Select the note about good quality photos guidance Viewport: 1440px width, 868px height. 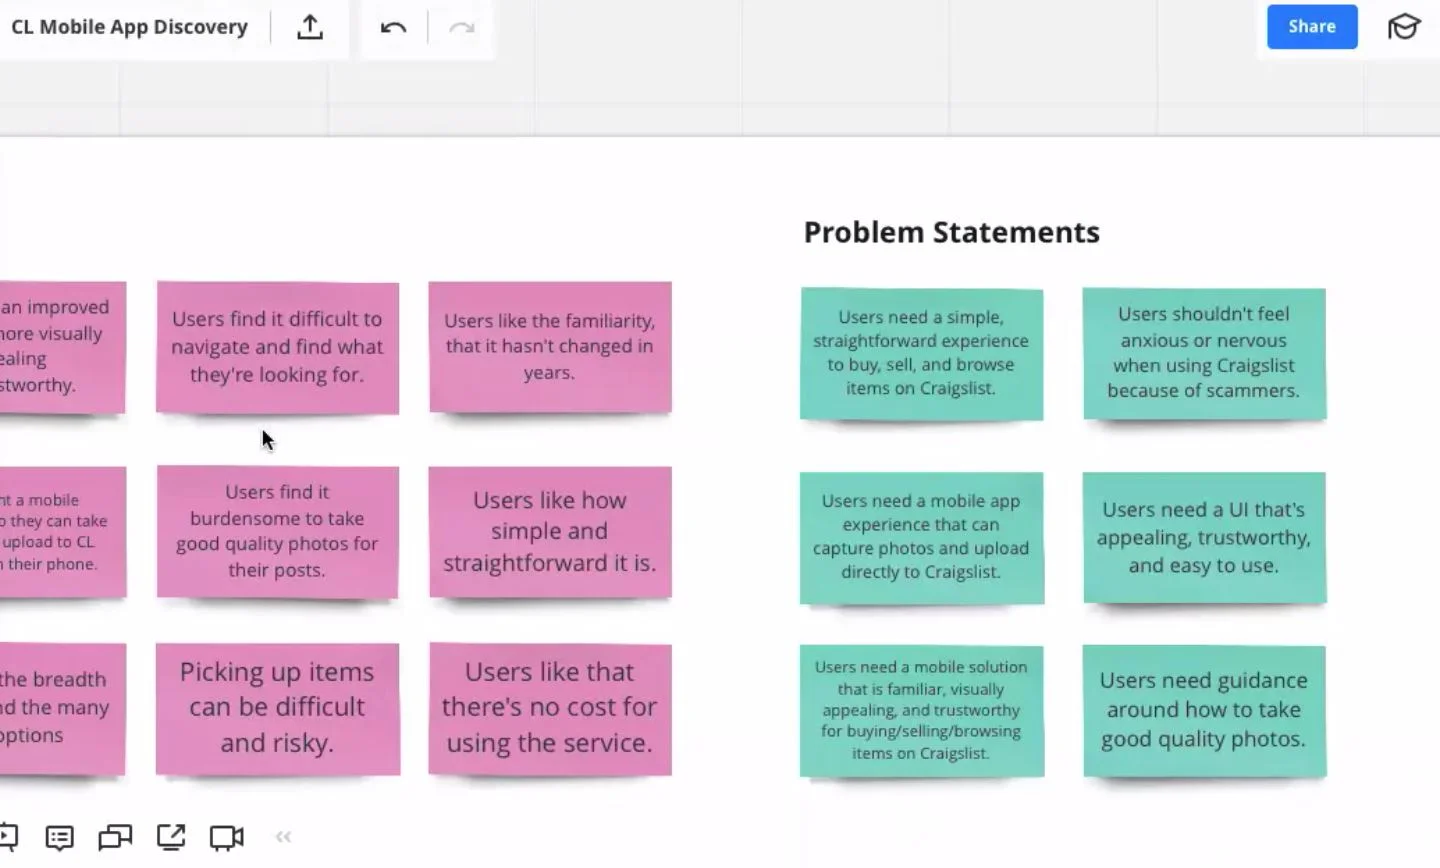tap(1203, 710)
